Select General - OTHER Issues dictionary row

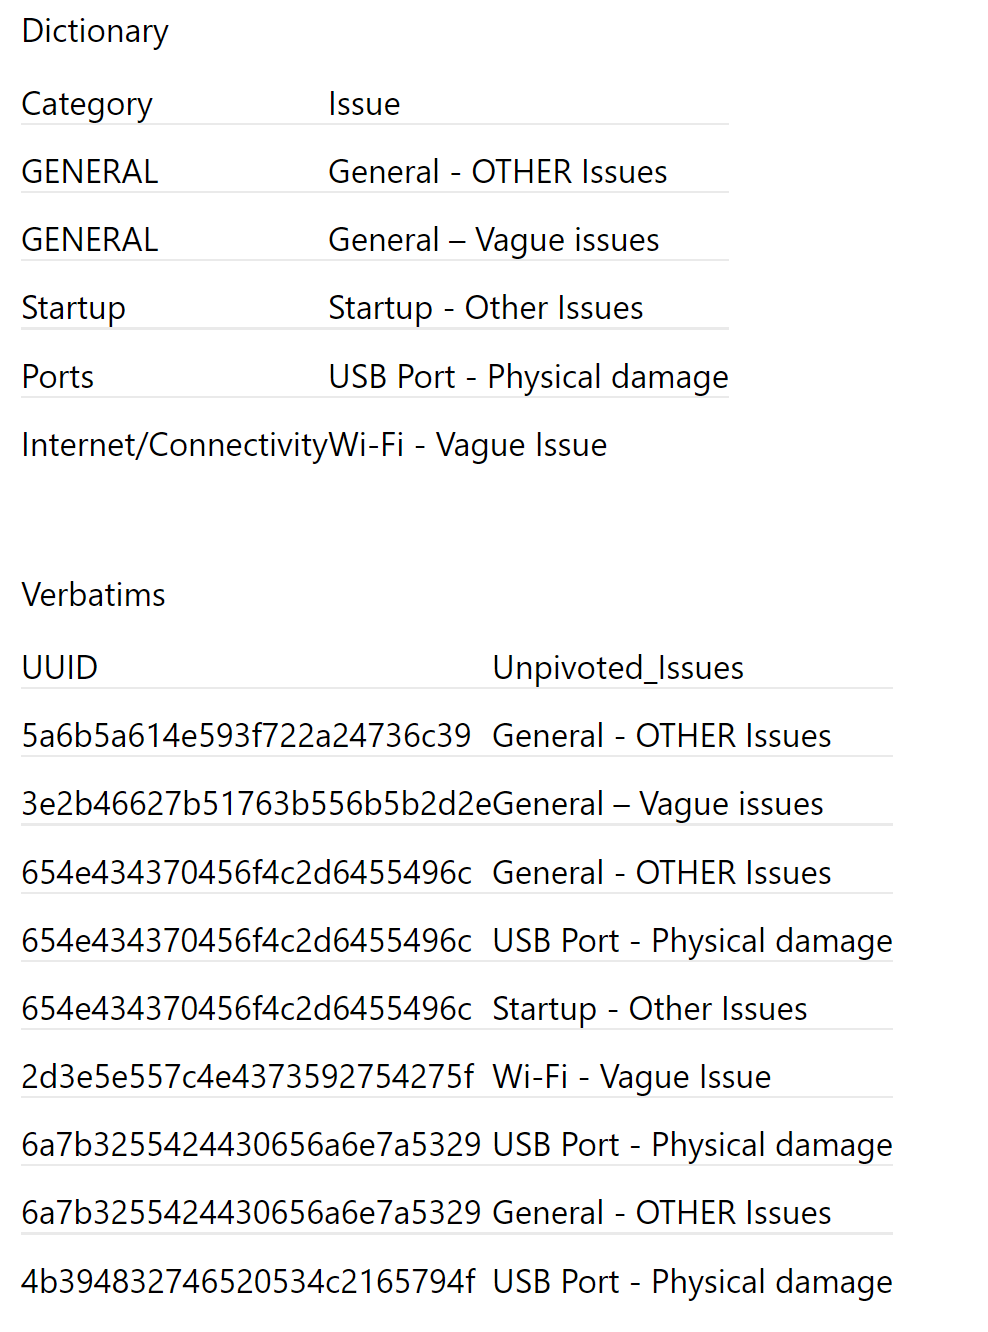(x=497, y=172)
